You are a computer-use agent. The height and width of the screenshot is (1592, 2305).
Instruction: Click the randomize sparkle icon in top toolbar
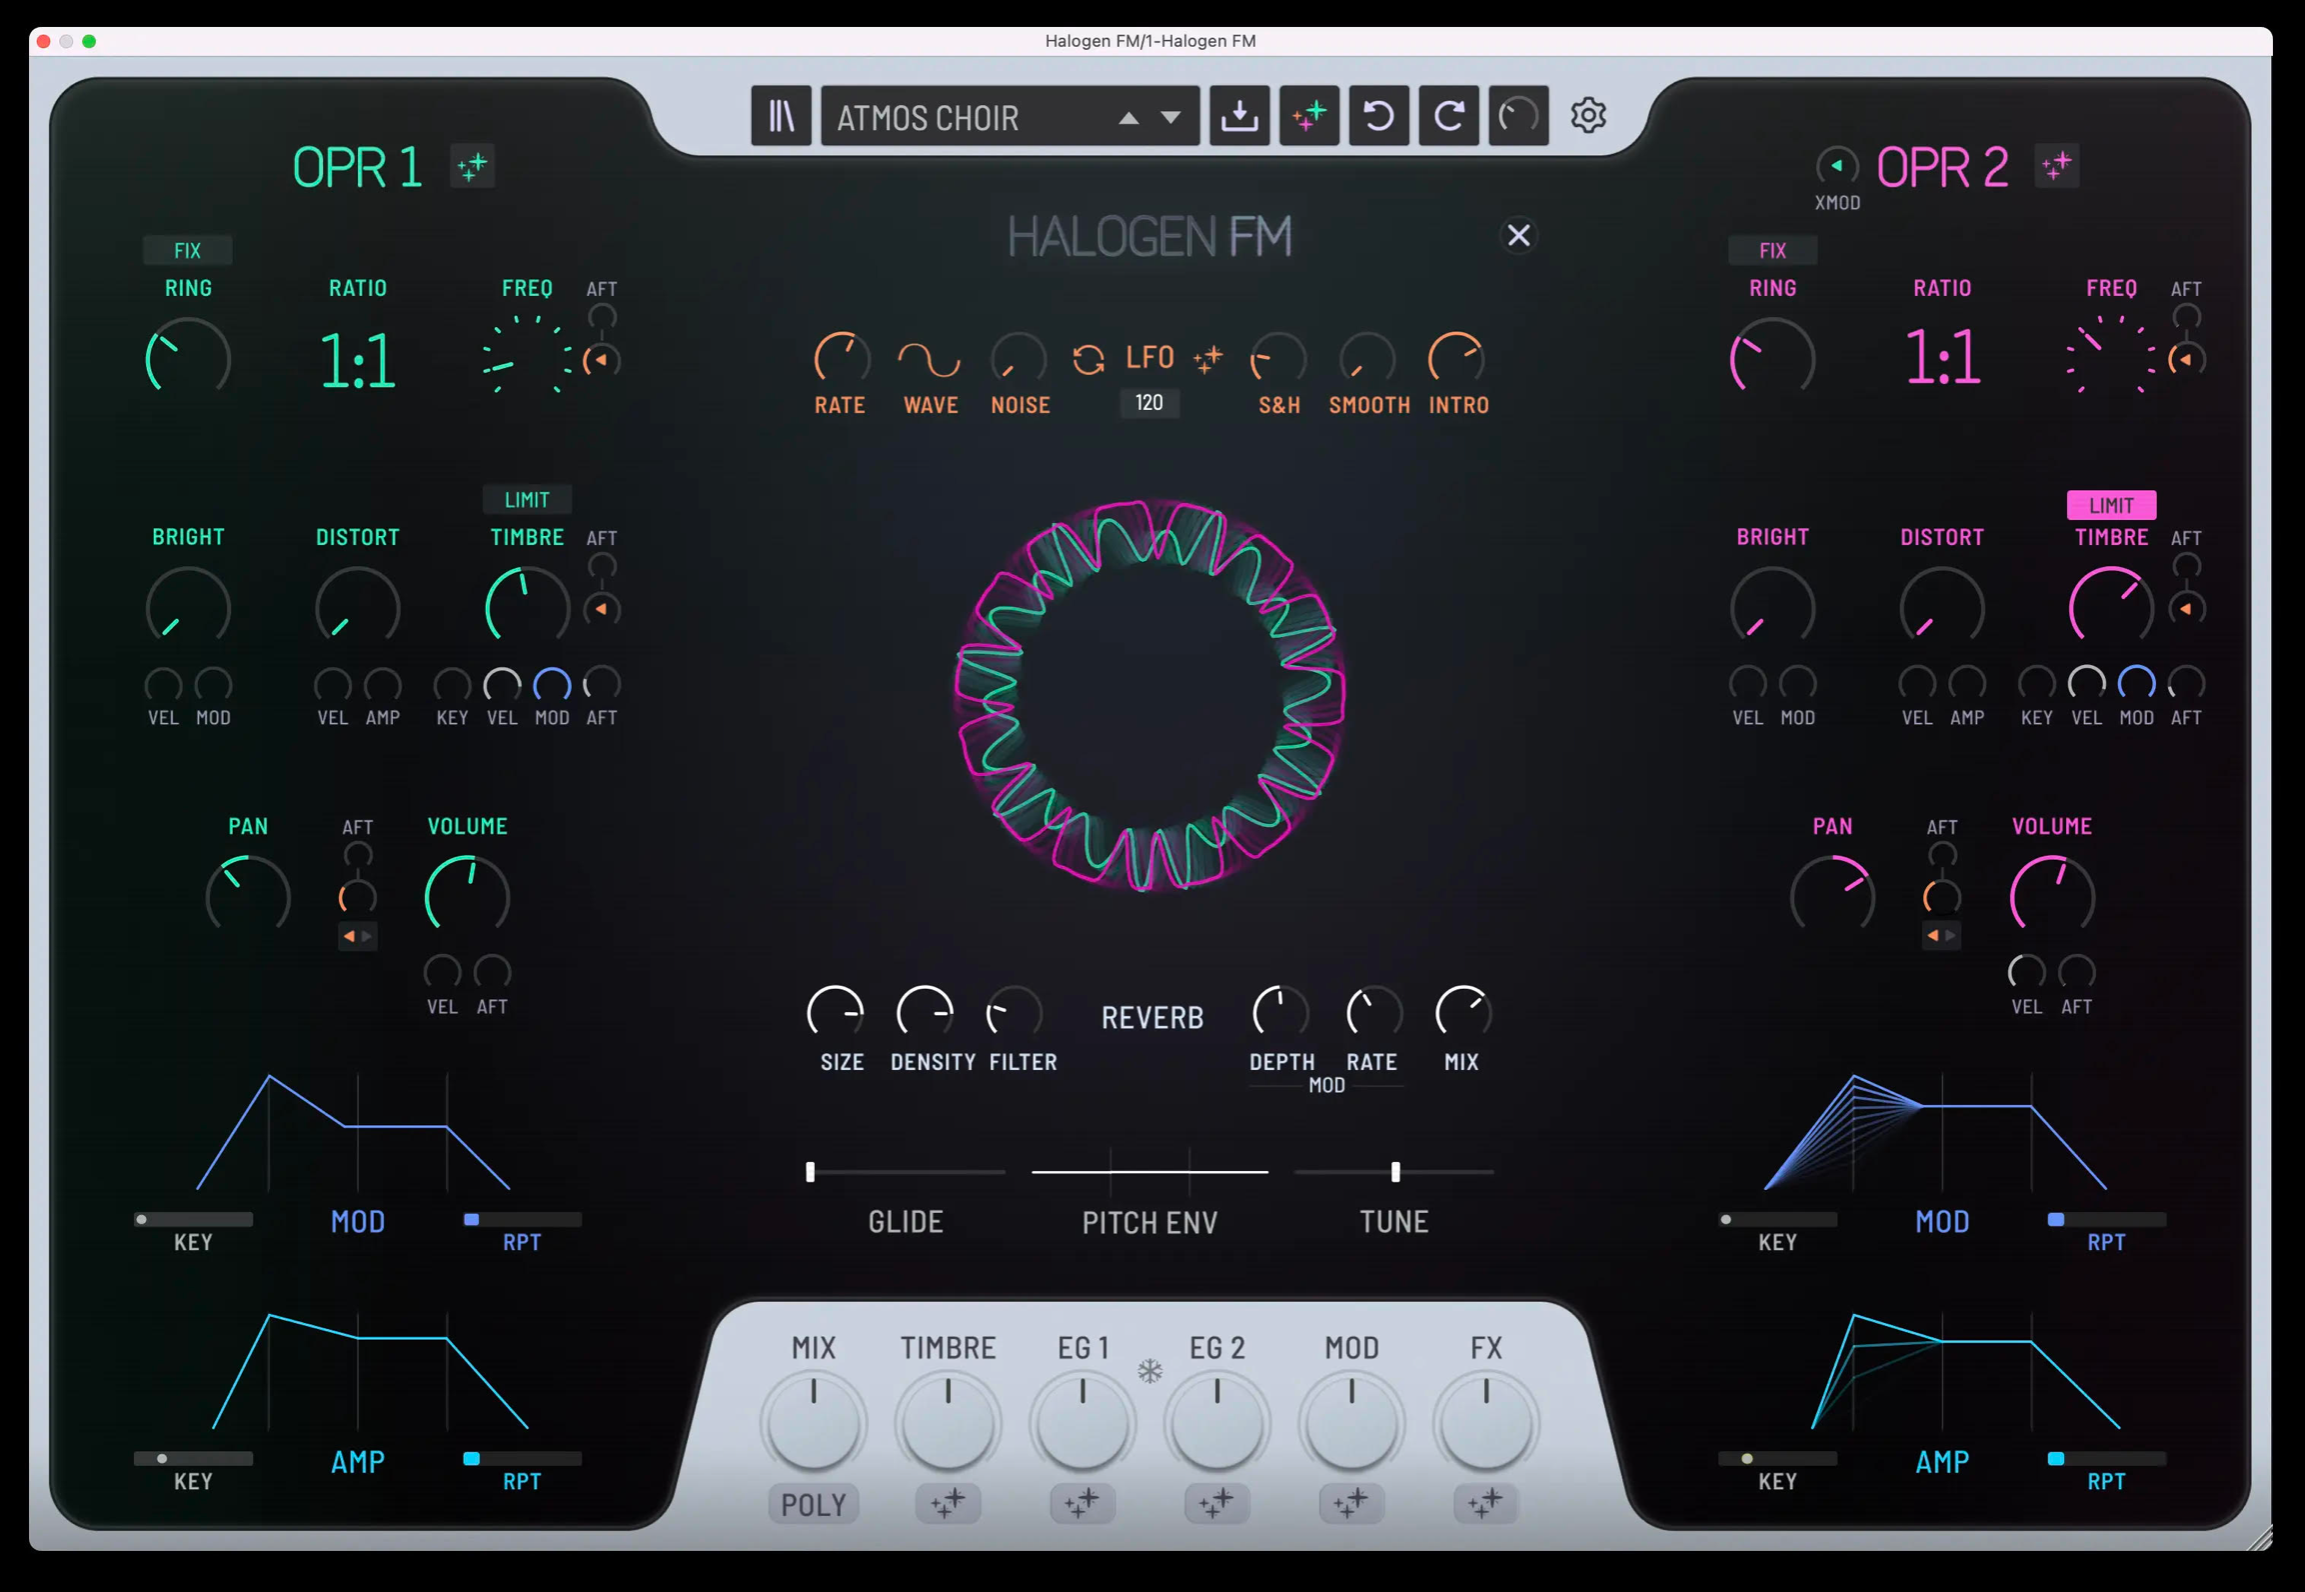point(1309,116)
